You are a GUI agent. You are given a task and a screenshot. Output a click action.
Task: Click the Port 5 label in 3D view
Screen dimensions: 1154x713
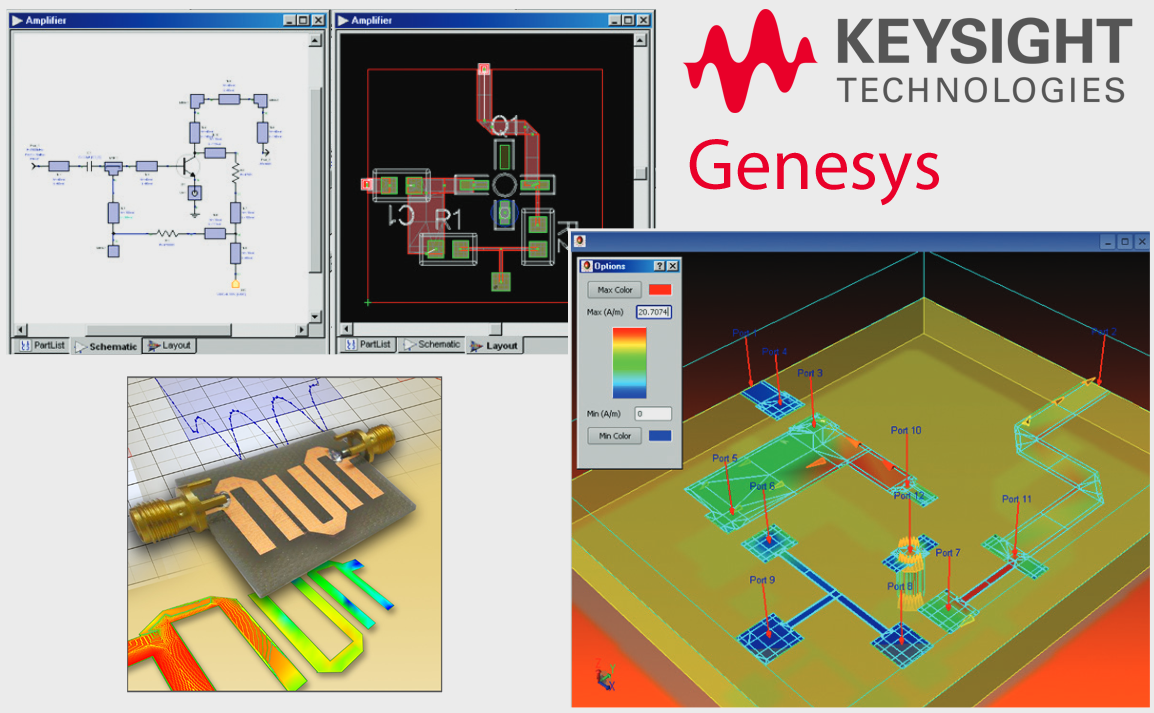pyautogui.click(x=724, y=458)
